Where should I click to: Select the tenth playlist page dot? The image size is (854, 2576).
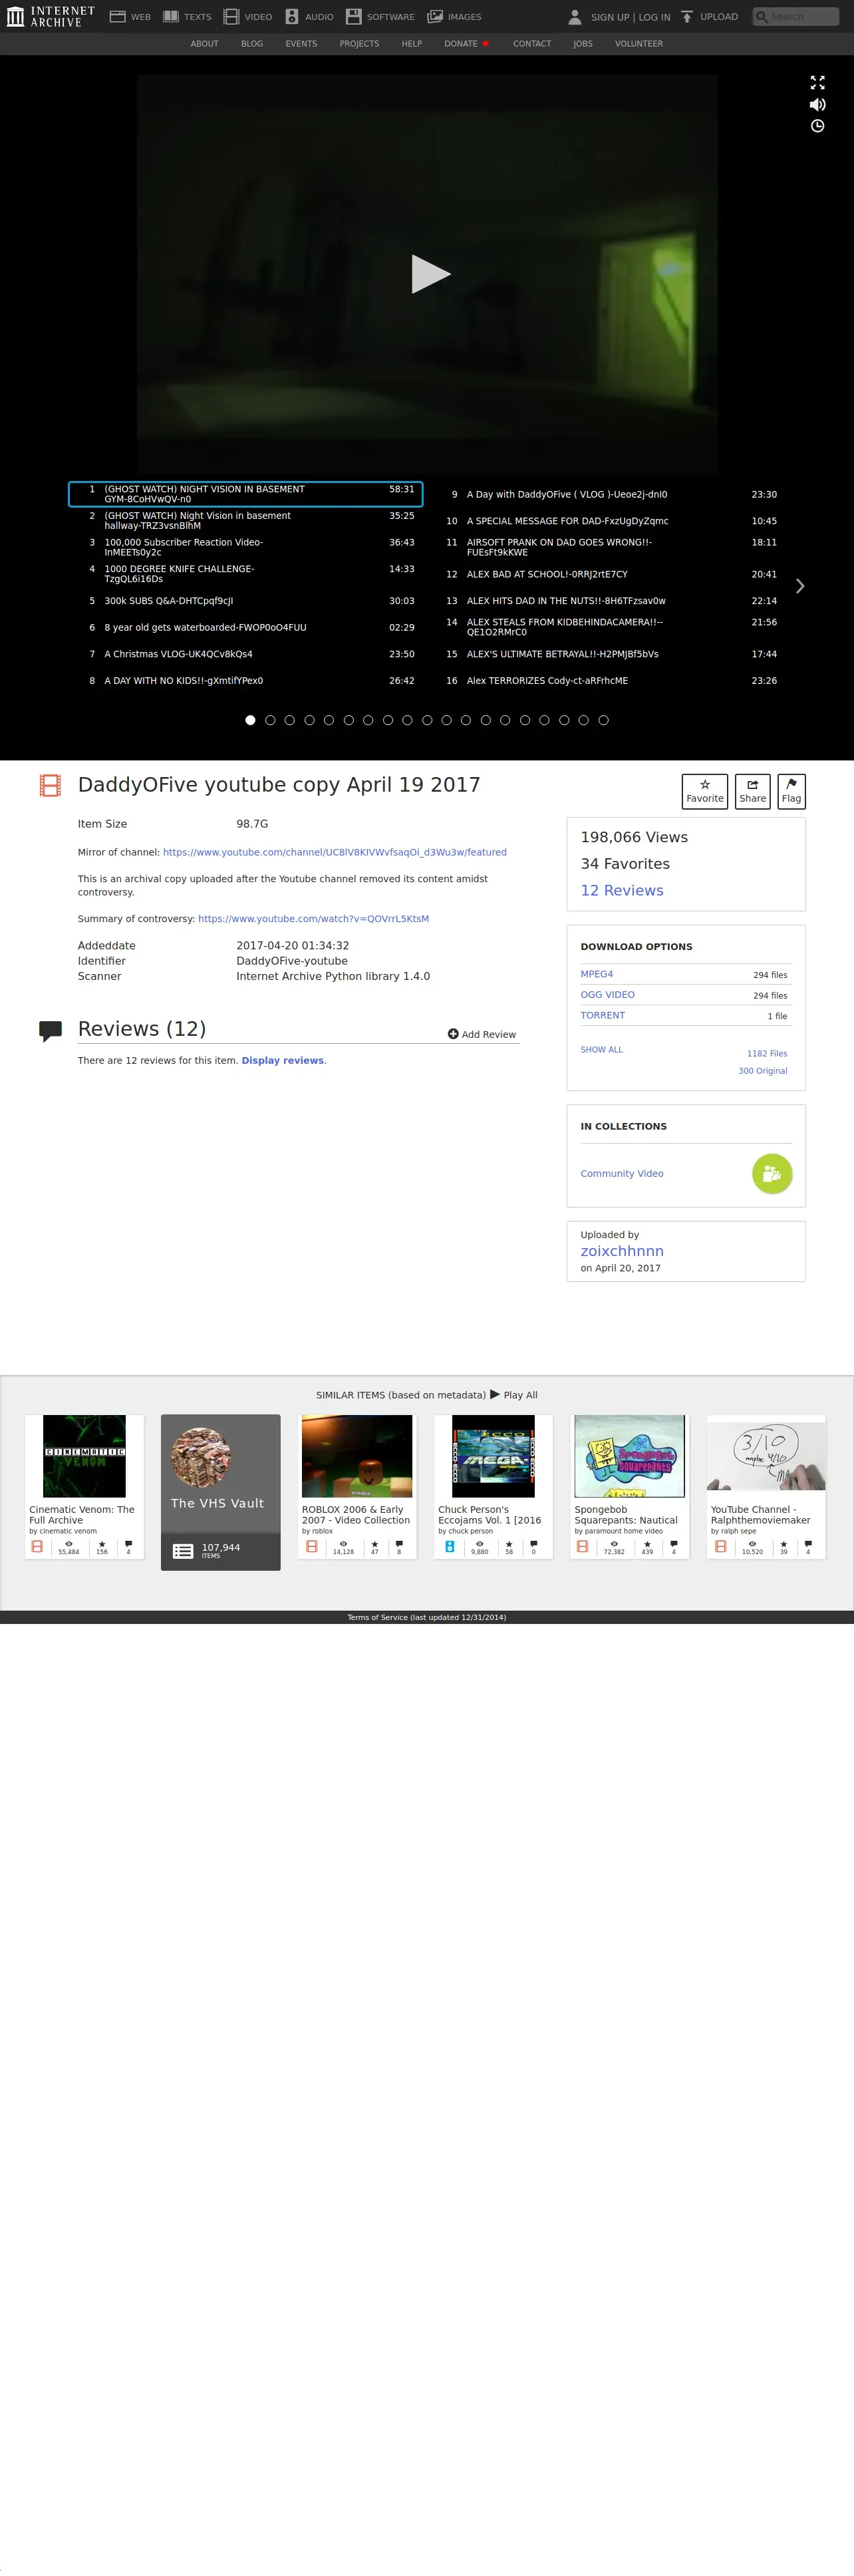click(x=427, y=720)
